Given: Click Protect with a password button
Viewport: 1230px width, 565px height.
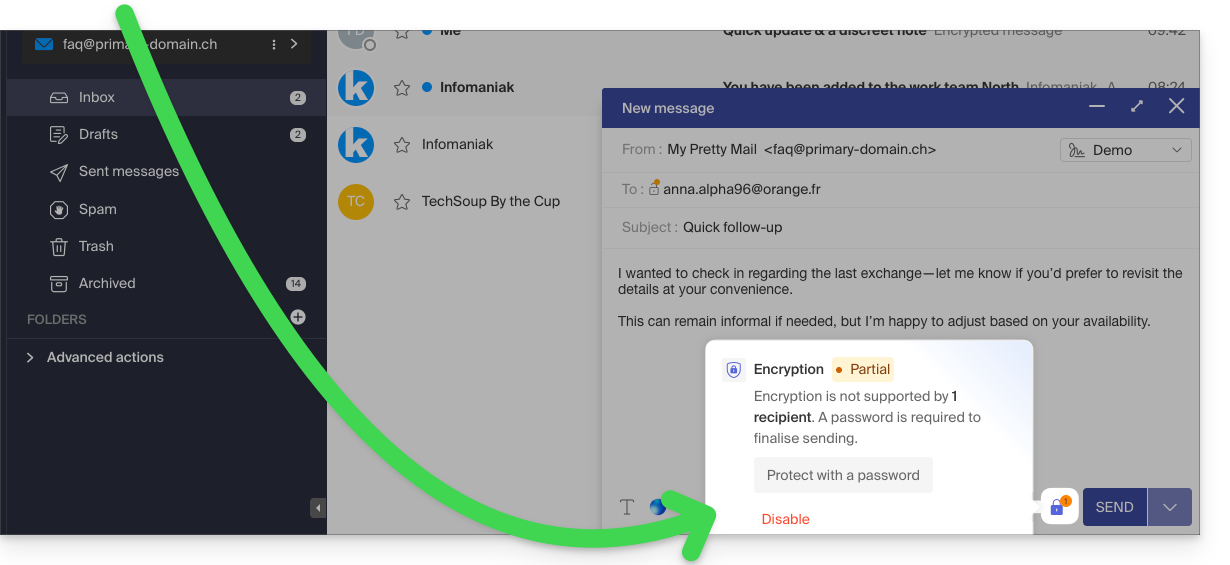Looking at the screenshot, I should (843, 475).
